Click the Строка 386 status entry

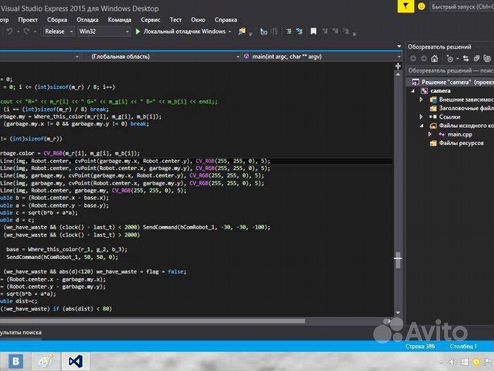420,346
